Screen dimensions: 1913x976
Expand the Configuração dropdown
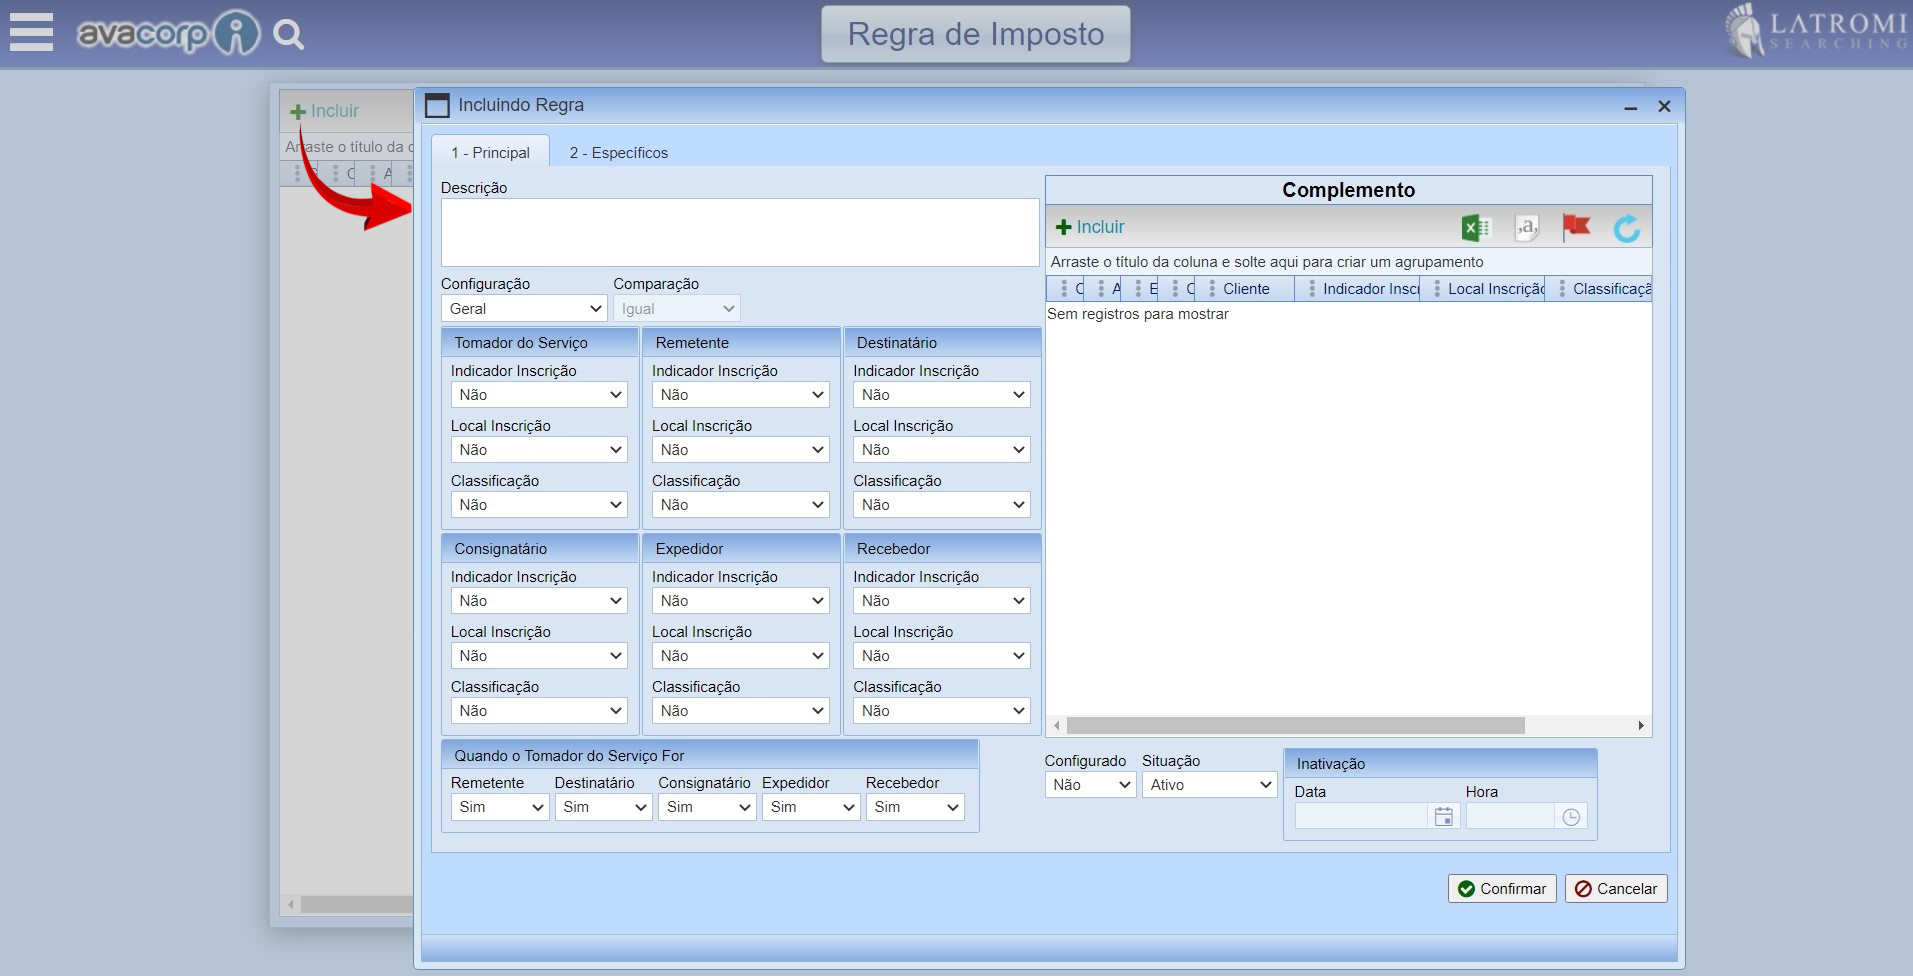(x=524, y=309)
